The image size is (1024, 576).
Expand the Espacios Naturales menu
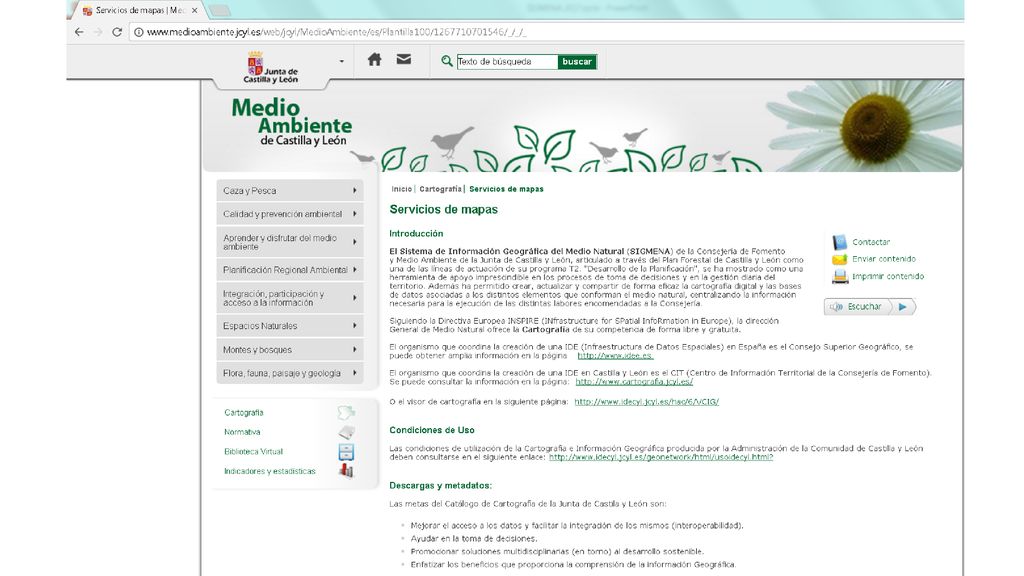tap(290, 326)
